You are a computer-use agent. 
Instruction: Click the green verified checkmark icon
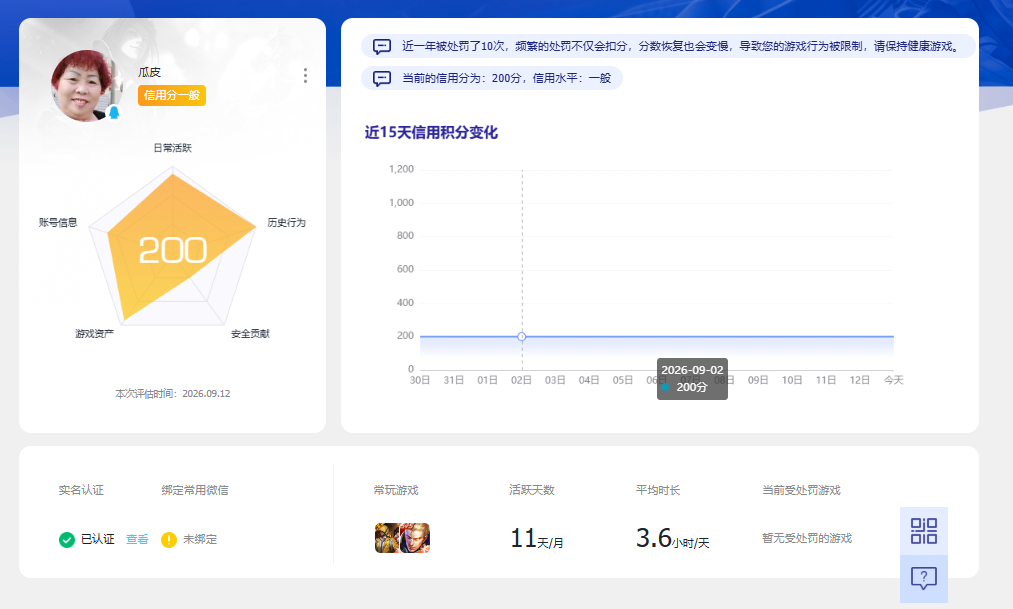tap(67, 539)
